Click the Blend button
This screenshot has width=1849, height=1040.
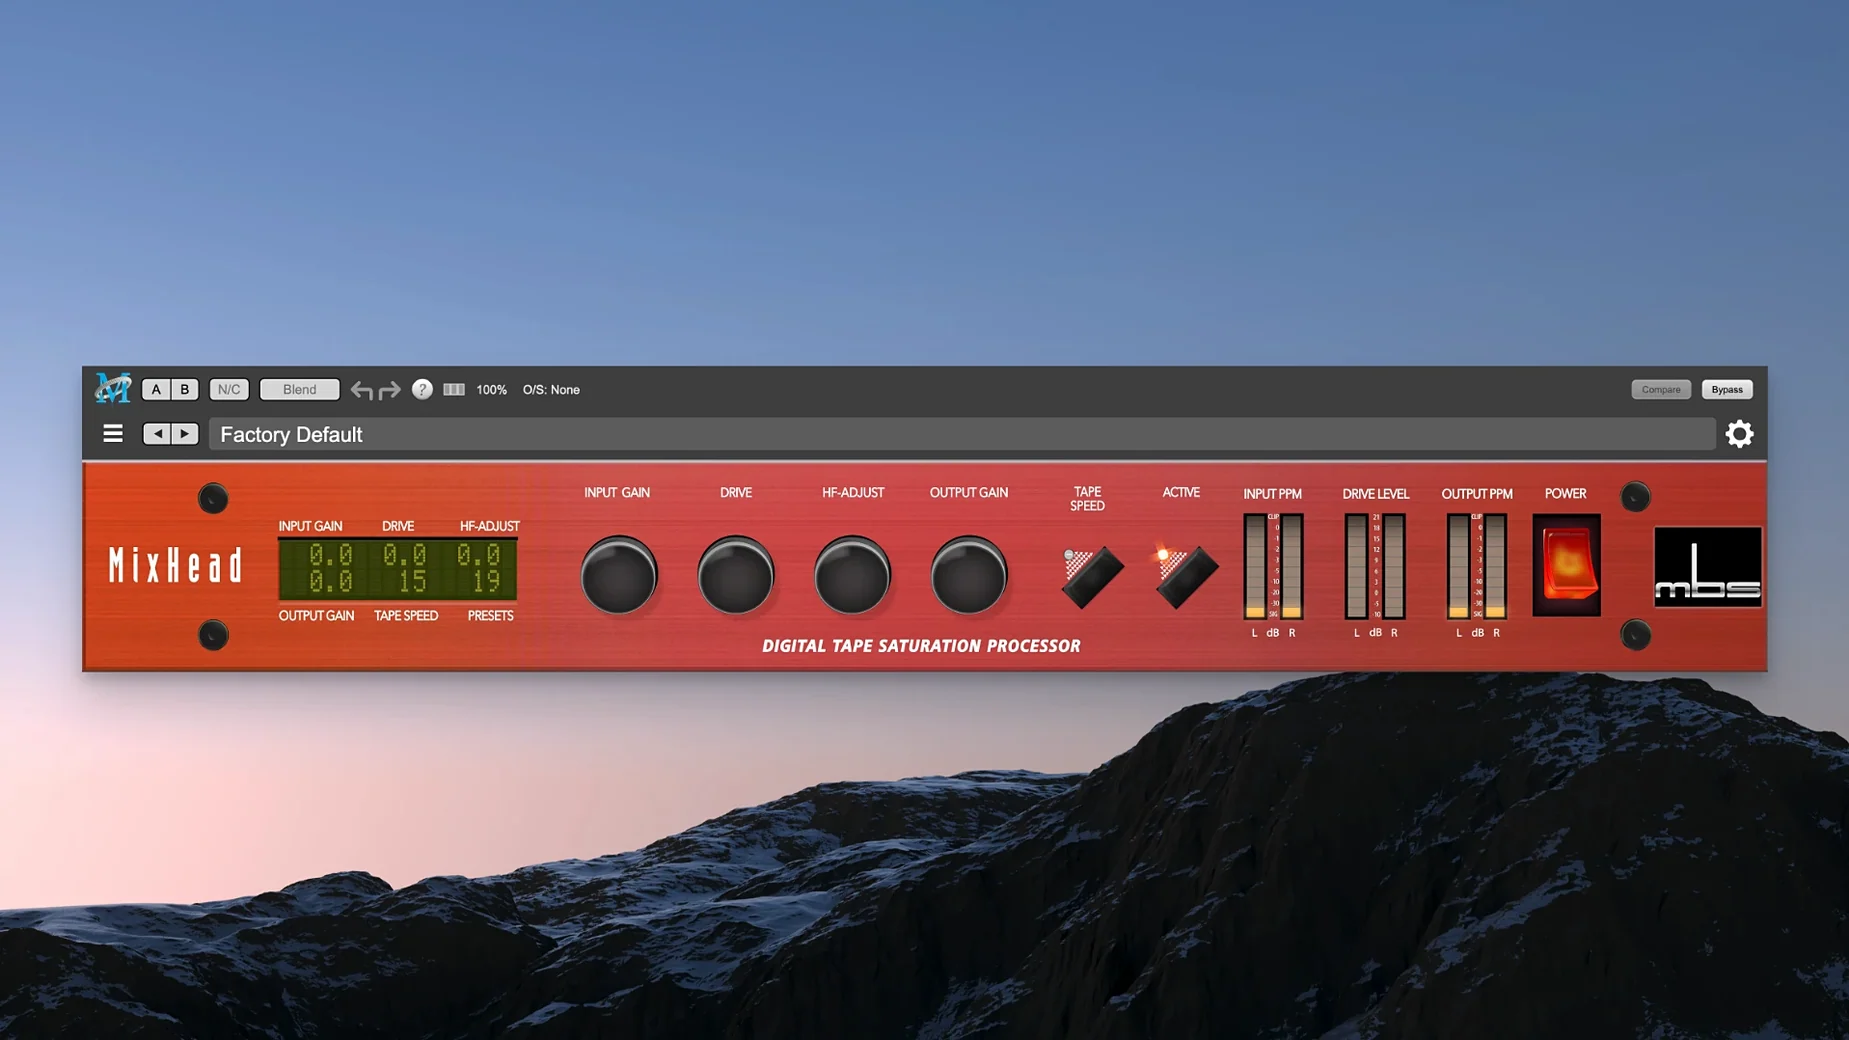click(x=299, y=389)
